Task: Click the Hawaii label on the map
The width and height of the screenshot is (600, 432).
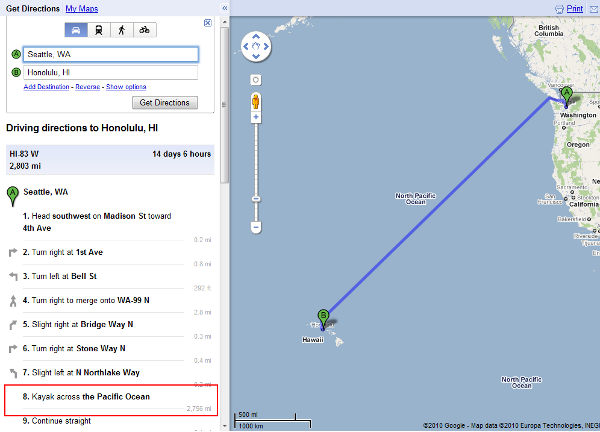Action: [x=313, y=340]
